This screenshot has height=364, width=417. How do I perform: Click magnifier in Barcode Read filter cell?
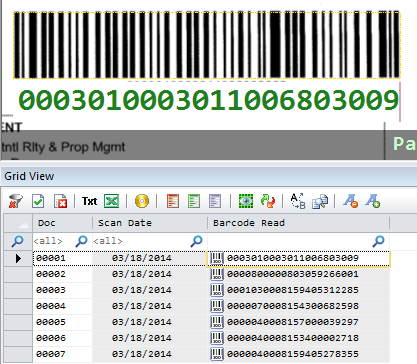(378, 241)
